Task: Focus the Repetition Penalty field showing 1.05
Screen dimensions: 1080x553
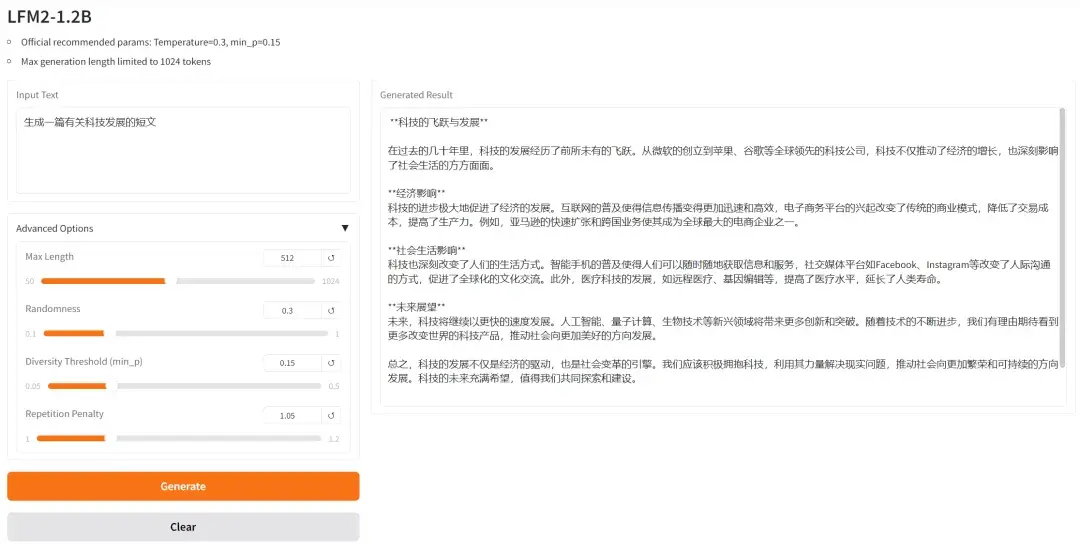Action: pyautogui.click(x=292, y=415)
